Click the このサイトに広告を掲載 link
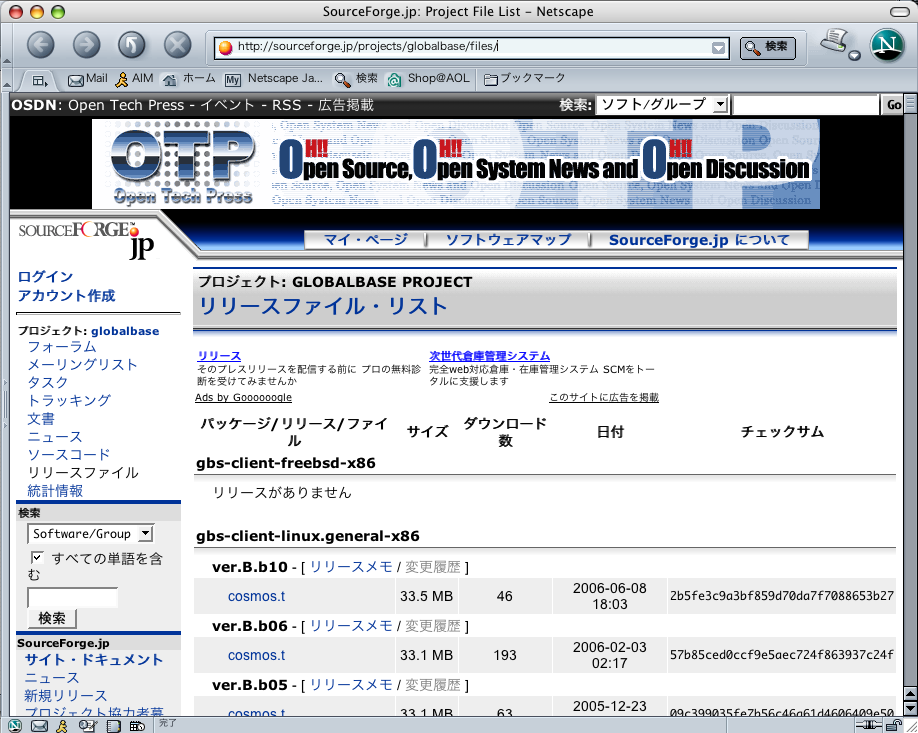The height and width of the screenshot is (733, 918). [604, 398]
